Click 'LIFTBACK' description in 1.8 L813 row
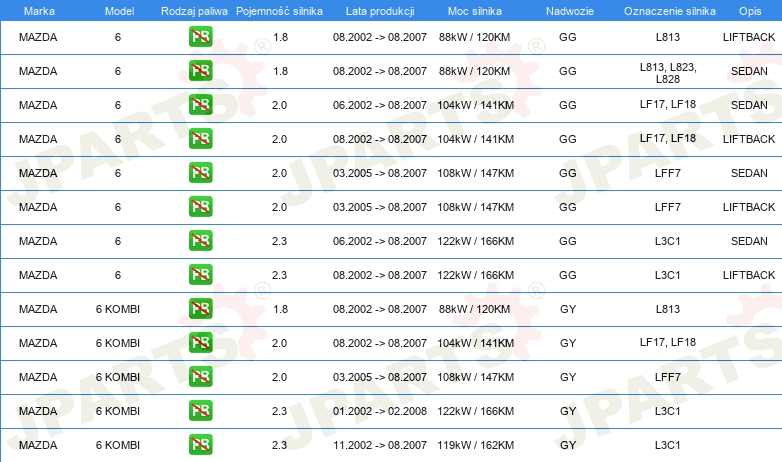 (749, 37)
